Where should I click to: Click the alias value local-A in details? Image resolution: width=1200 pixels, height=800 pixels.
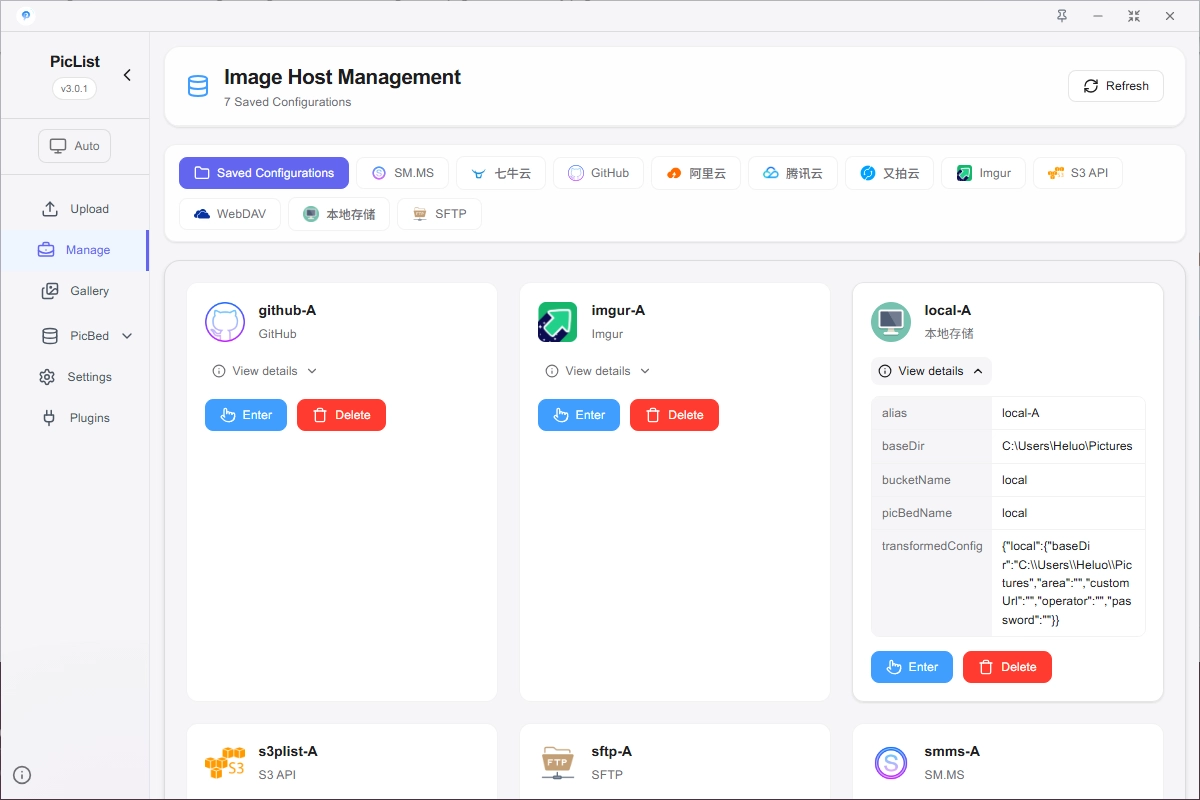click(1021, 413)
